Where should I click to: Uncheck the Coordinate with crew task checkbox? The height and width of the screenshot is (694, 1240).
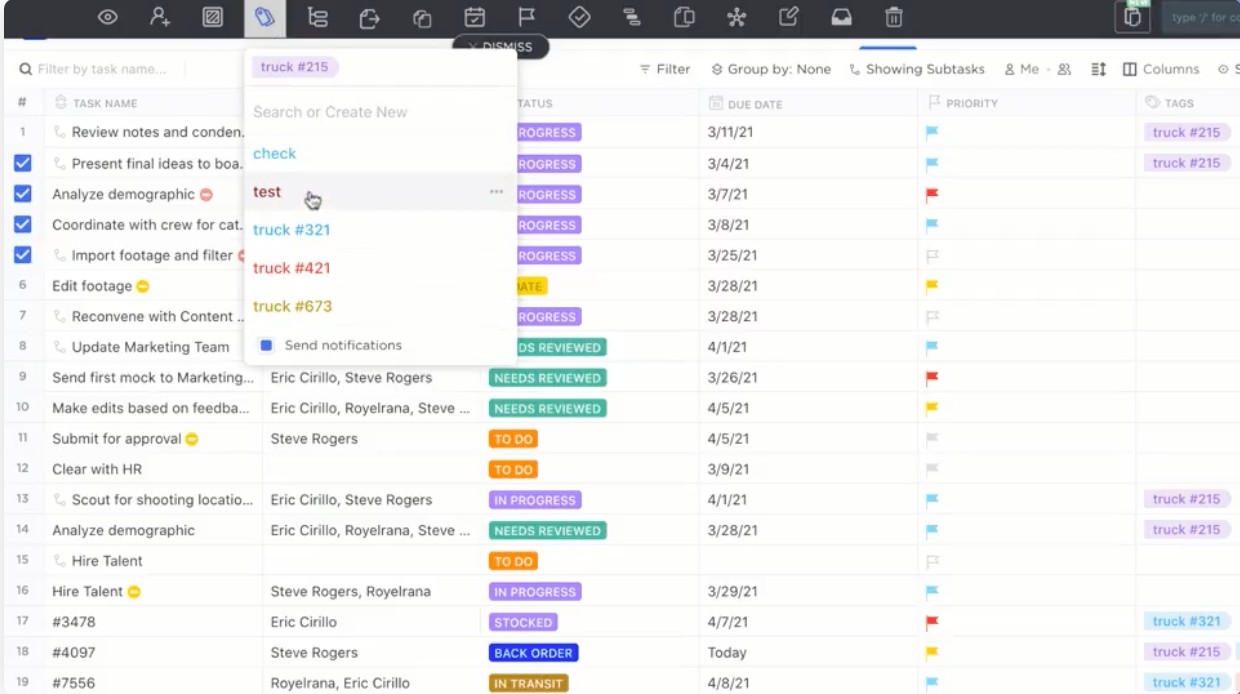click(23, 224)
